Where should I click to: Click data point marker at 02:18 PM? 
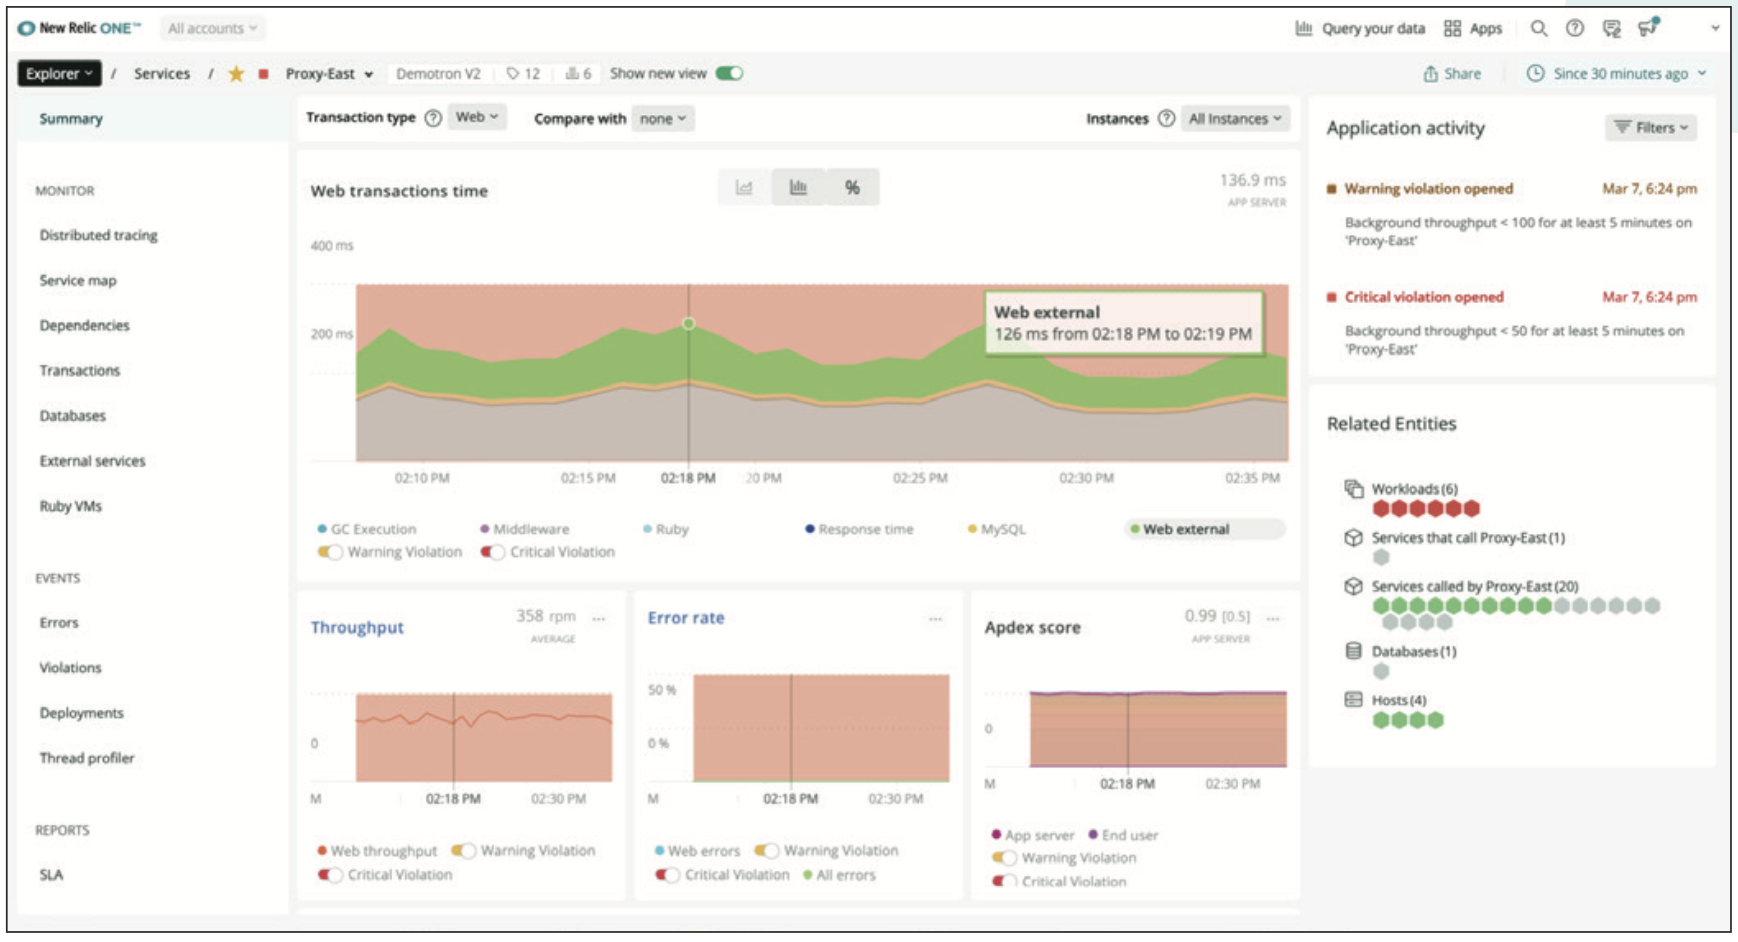coord(688,323)
